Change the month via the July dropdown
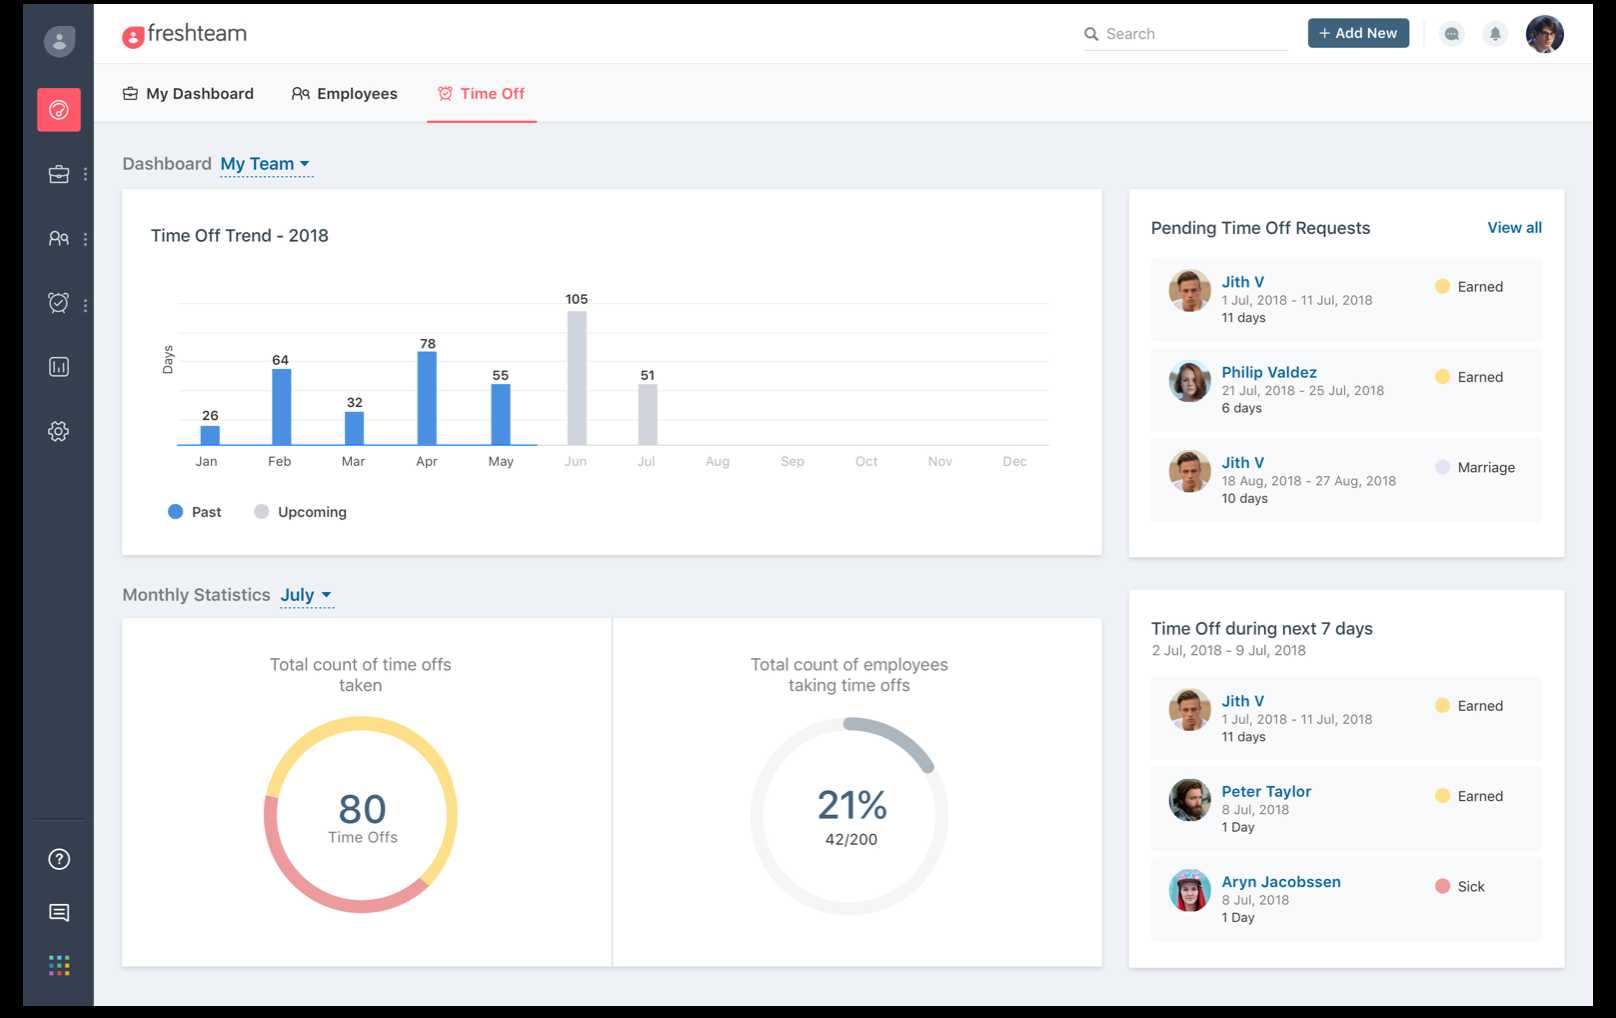This screenshot has width=1616, height=1018. [x=306, y=594]
